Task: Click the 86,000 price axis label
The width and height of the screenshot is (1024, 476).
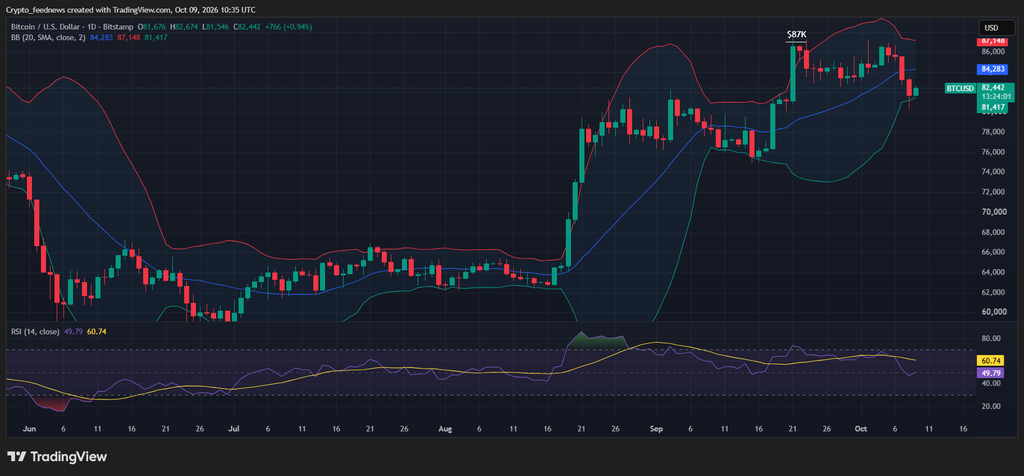Action: point(993,52)
